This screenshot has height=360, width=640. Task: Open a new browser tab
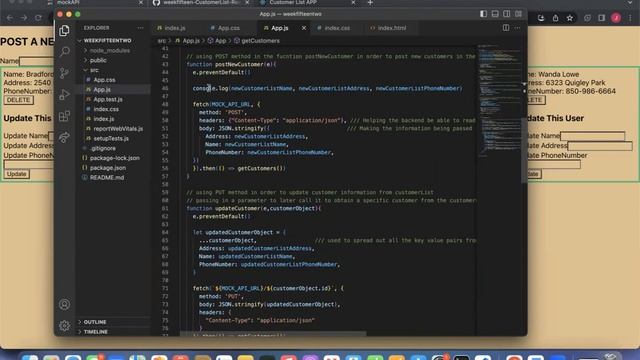click(370, 3)
